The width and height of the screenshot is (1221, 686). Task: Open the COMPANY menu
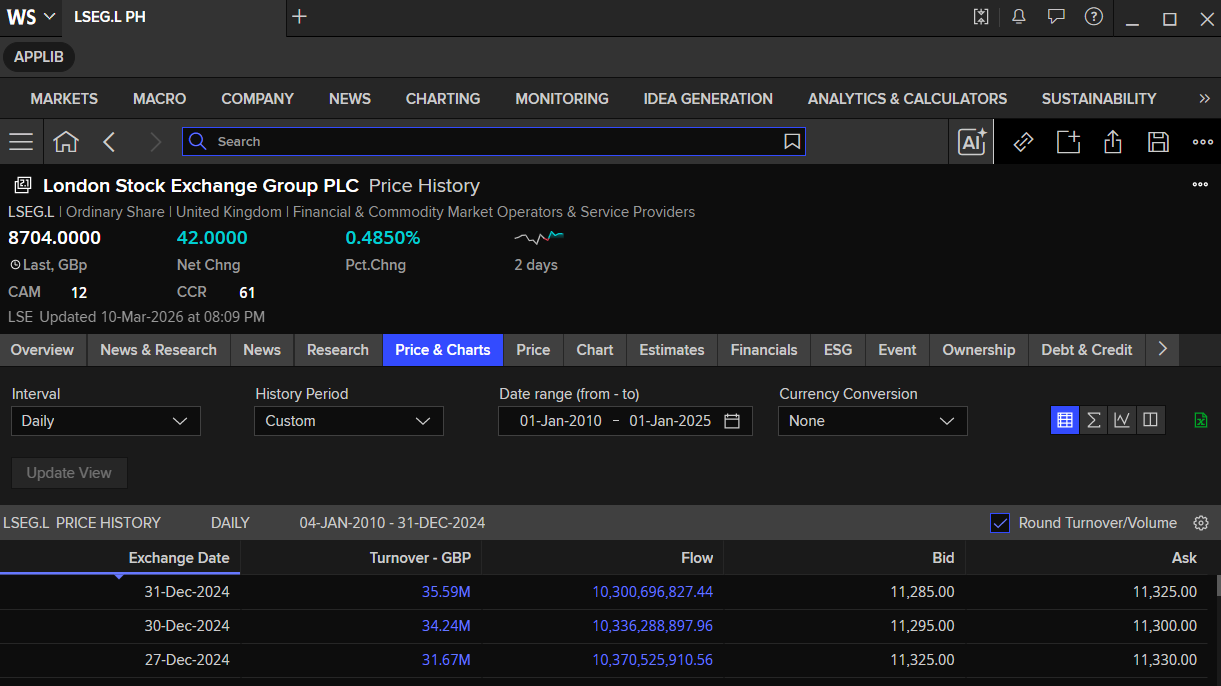click(258, 99)
